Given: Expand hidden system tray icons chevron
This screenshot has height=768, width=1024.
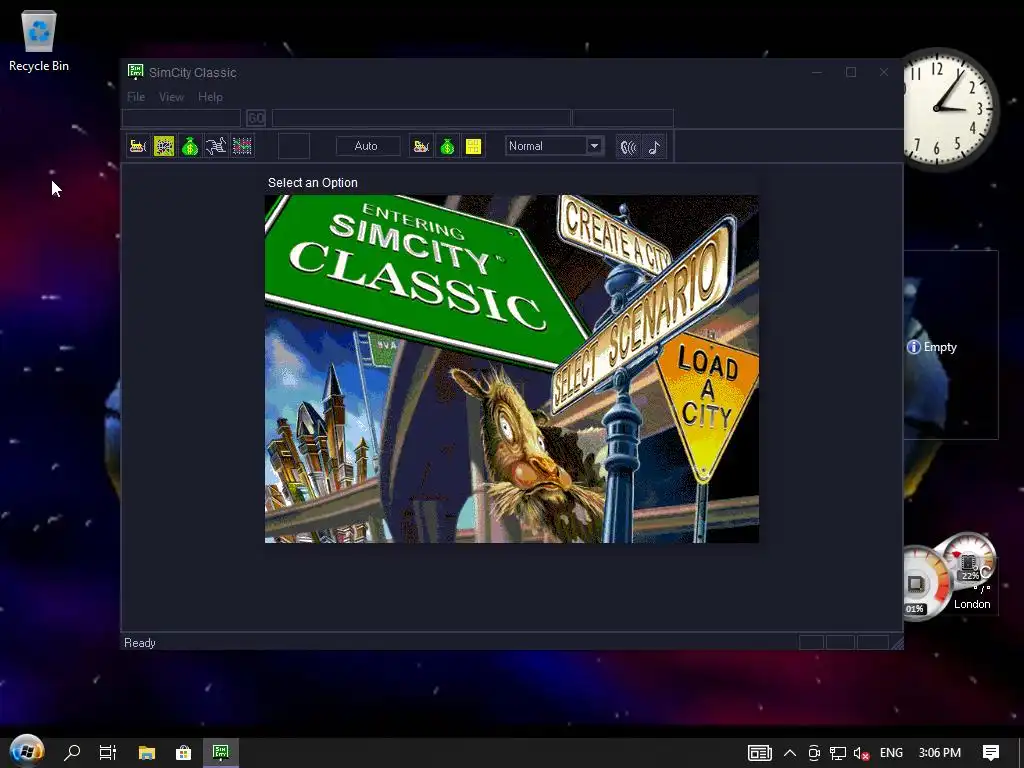Looking at the screenshot, I should point(790,753).
